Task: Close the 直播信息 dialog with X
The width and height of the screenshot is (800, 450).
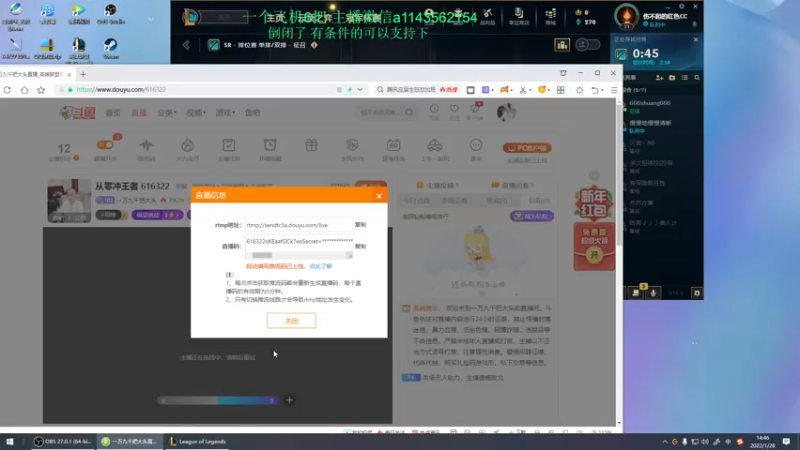Action: coord(379,196)
